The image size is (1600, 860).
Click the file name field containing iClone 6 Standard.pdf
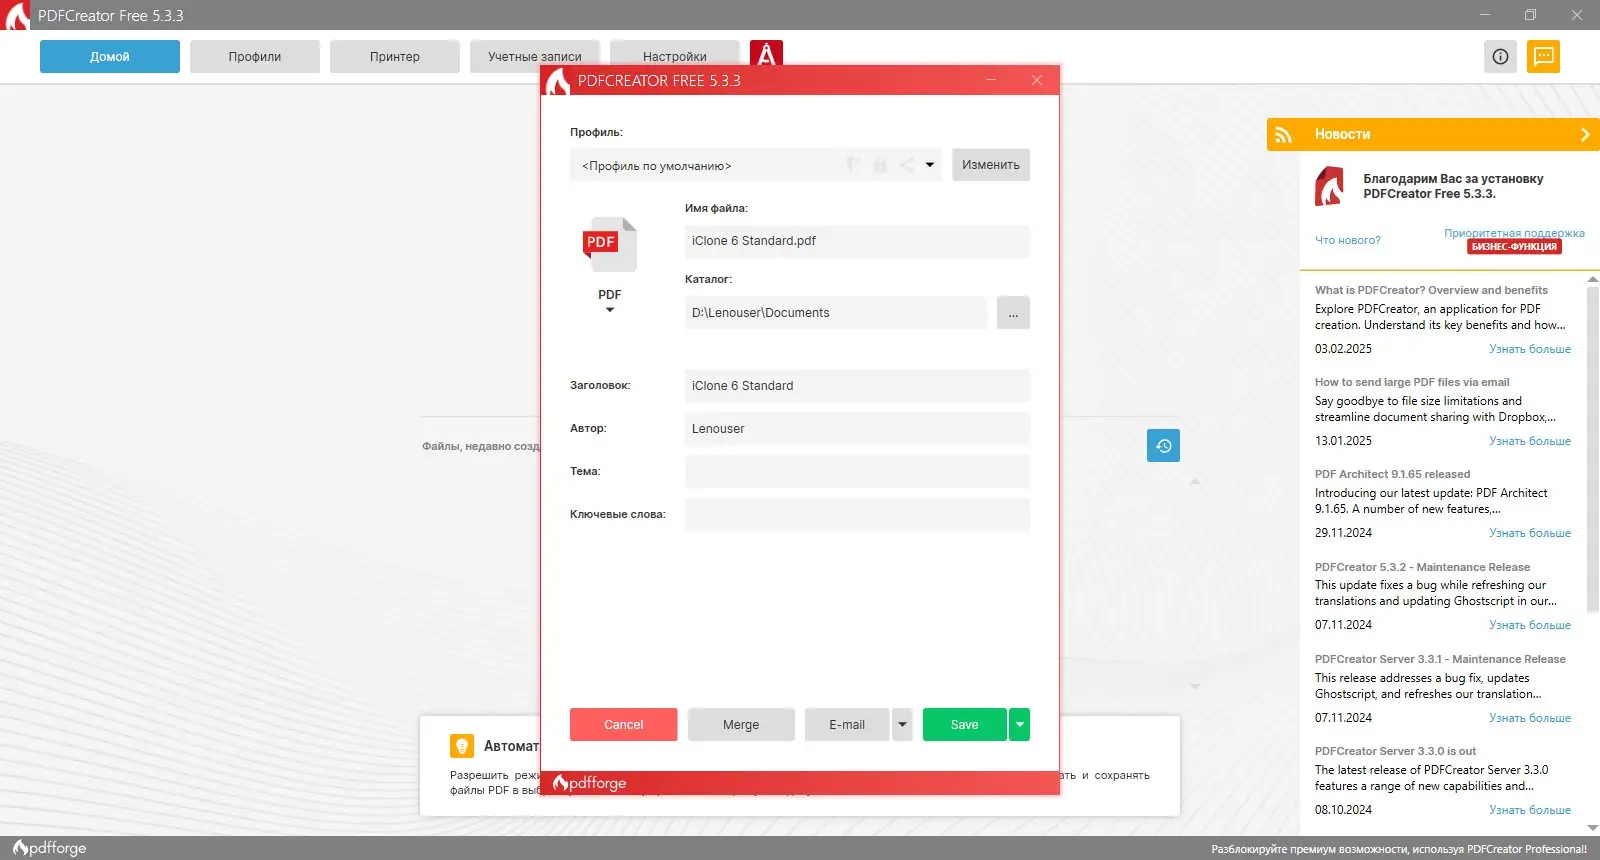[x=857, y=241]
